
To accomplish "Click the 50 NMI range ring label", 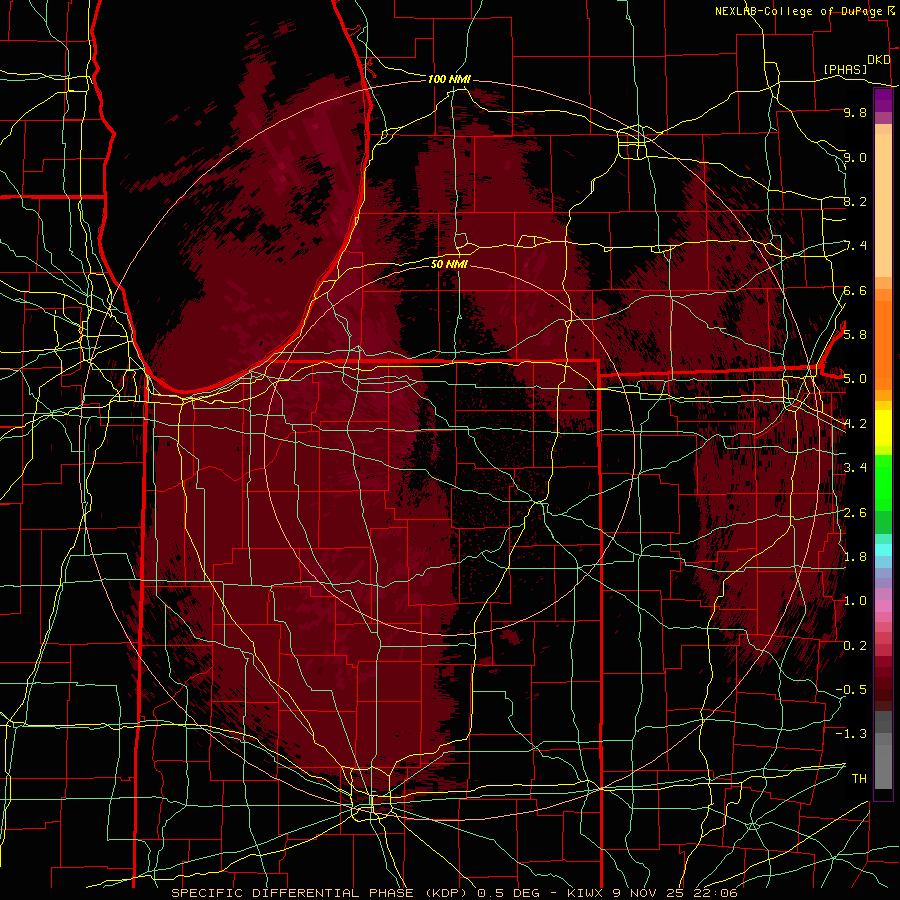I will 449,264.
